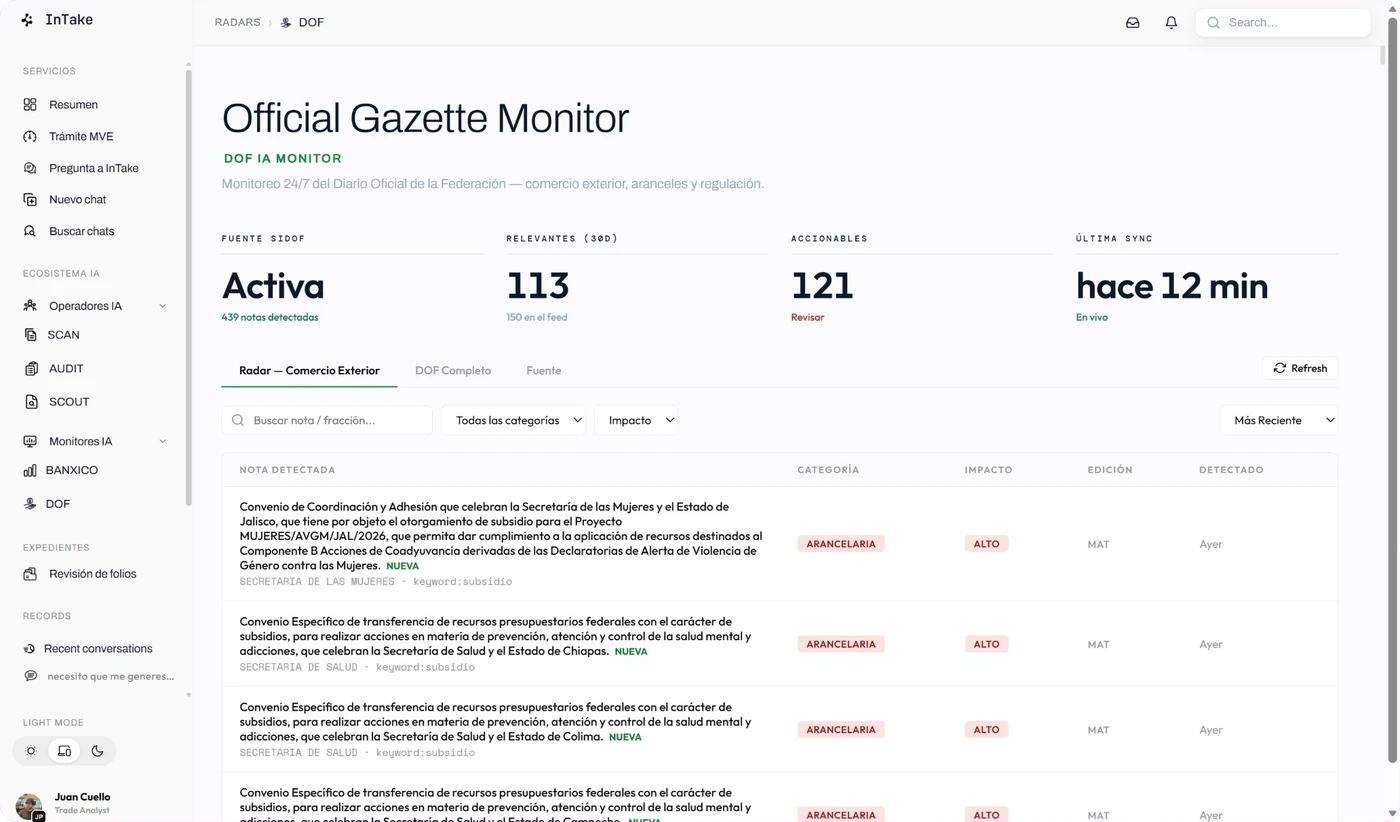Click the EDICIÓN column header
Screen dimensions: 1400x822
coord(1110,470)
